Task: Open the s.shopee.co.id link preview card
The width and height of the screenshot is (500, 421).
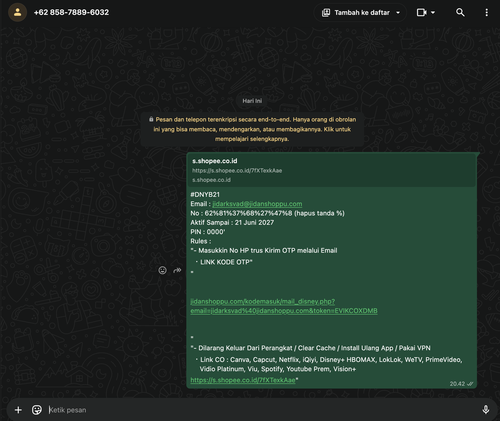Action: [x=332, y=170]
